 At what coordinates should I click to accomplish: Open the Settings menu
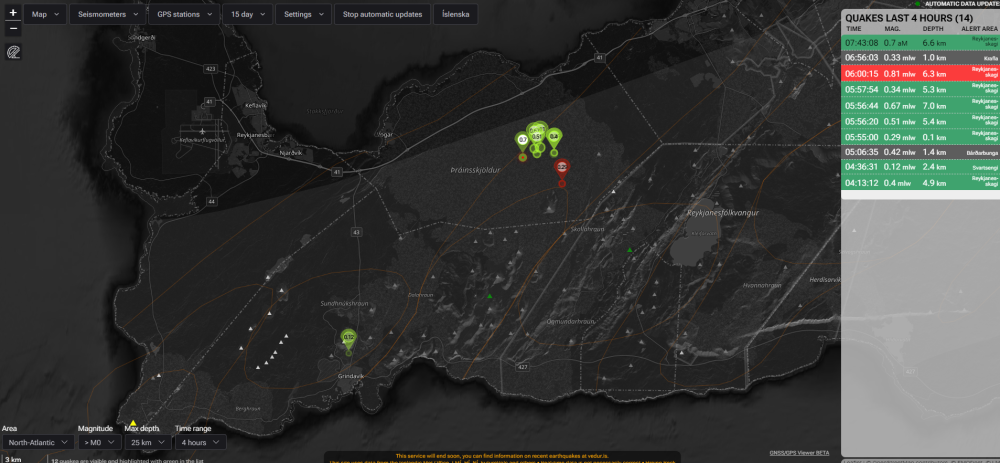[303, 15]
